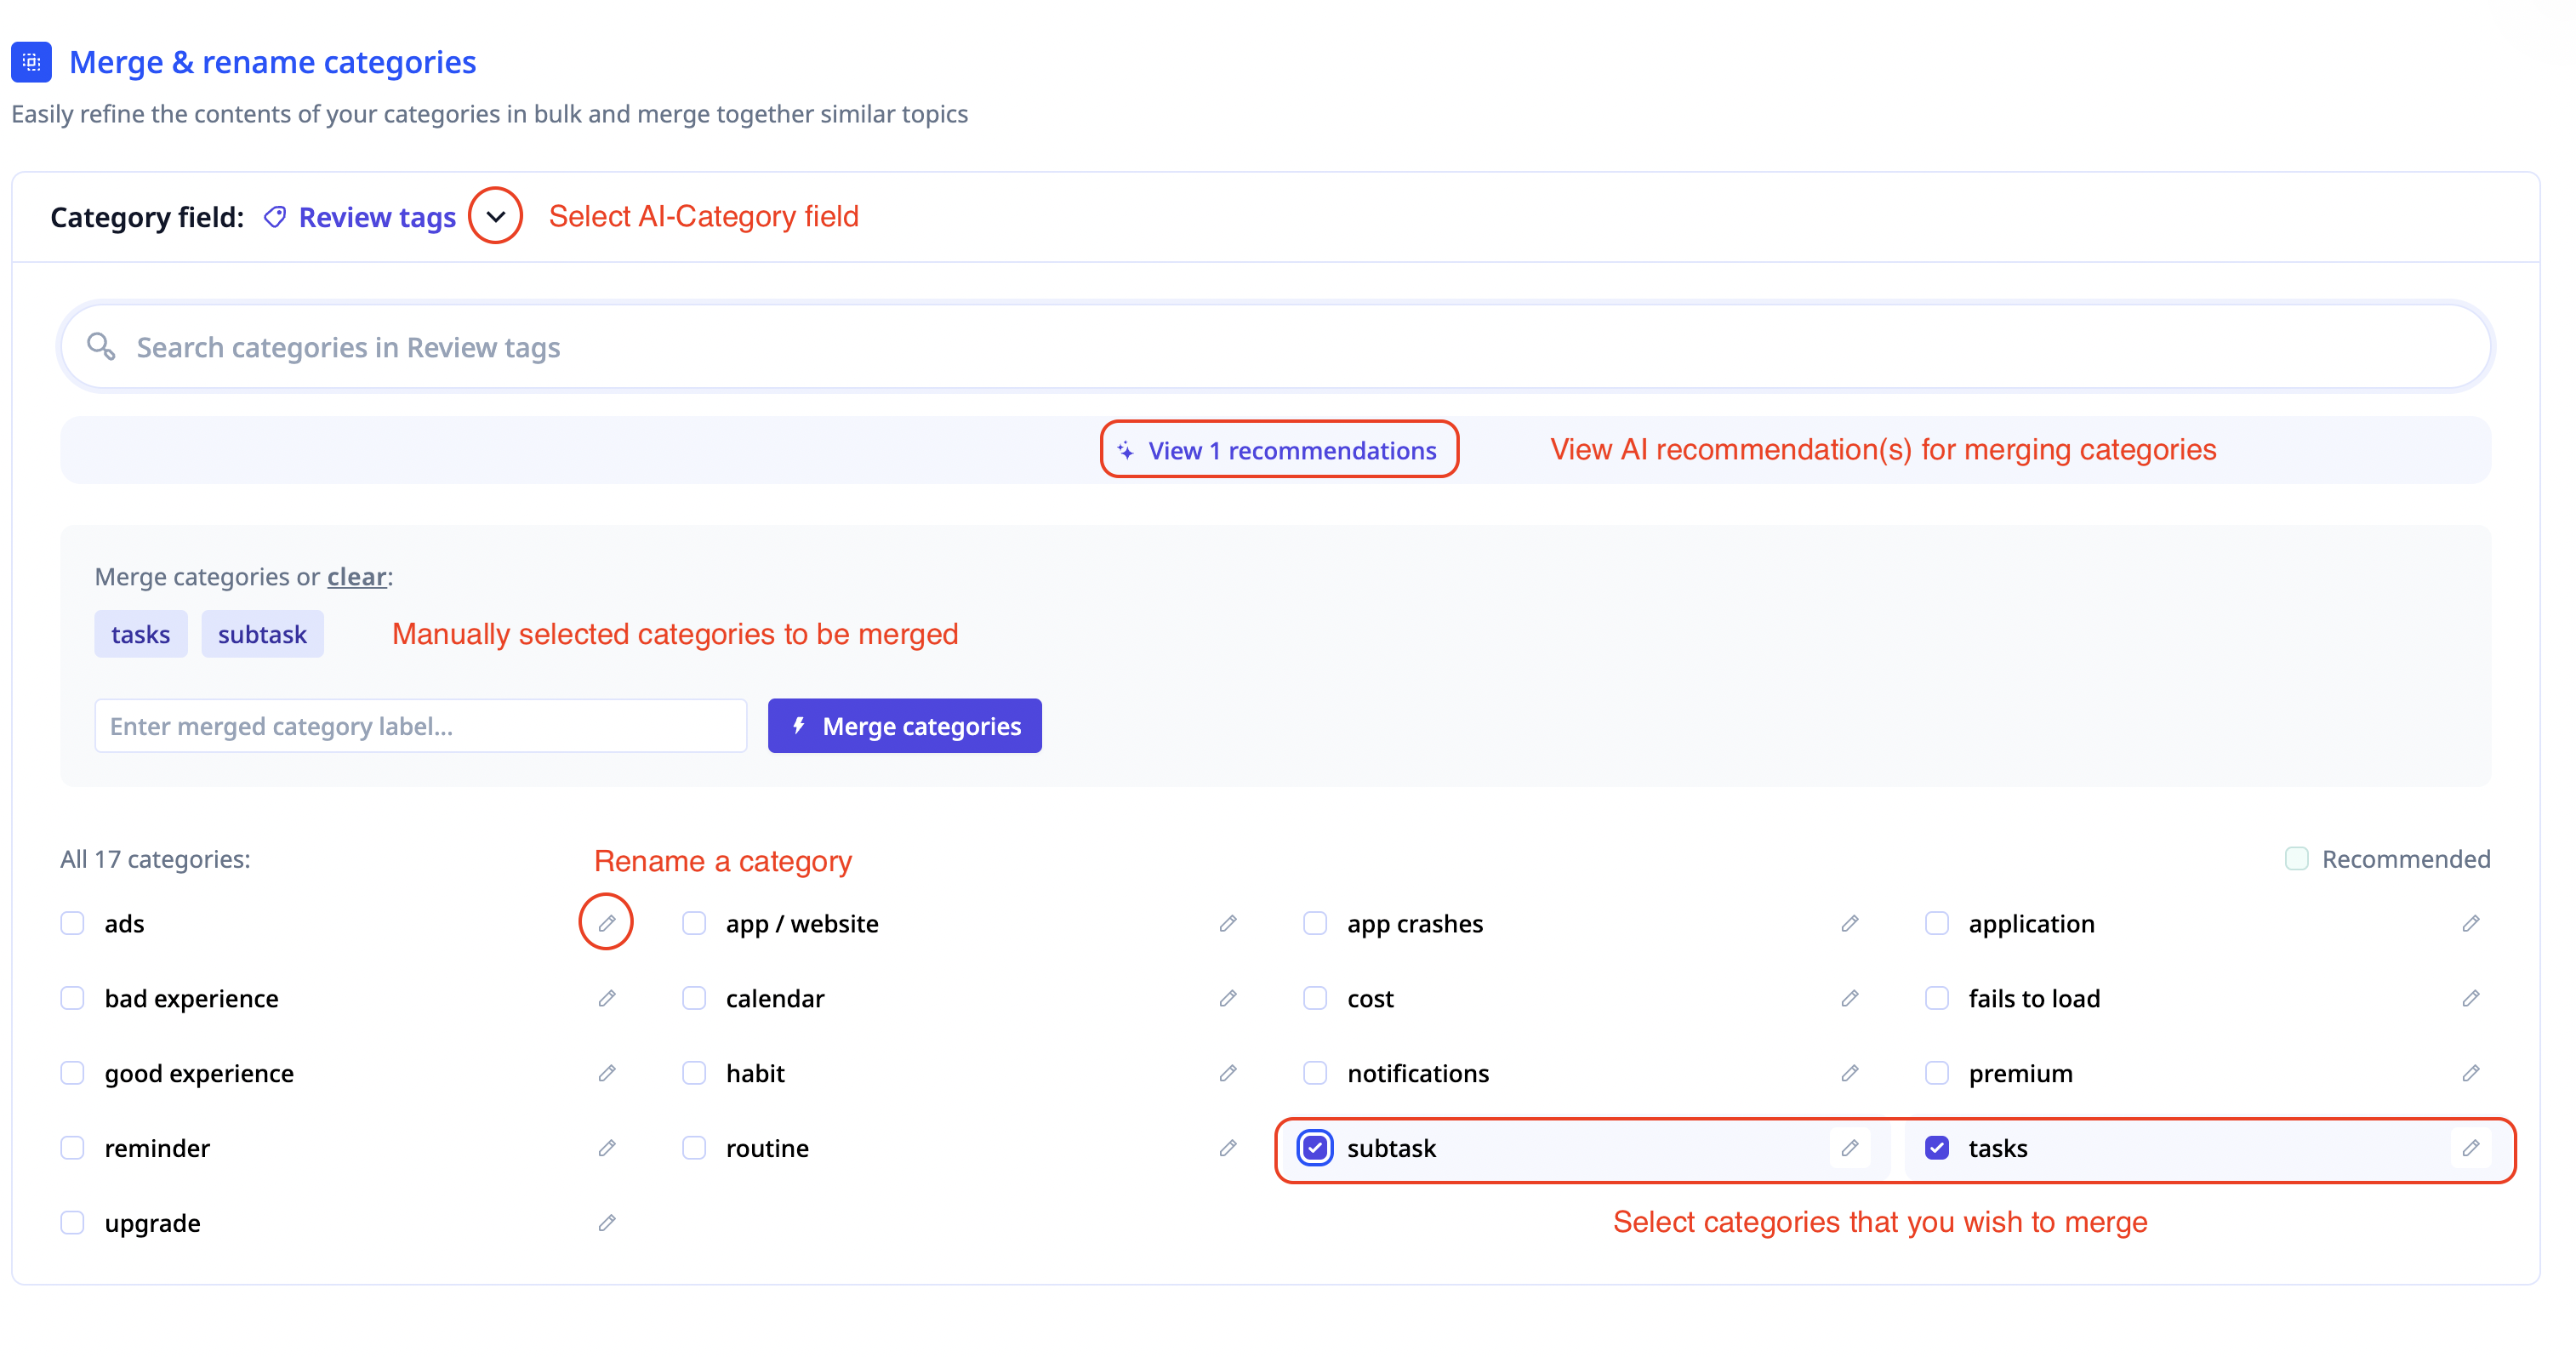Click the search magnifier icon
The height and width of the screenshot is (1357, 2576).
pos(100,346)
